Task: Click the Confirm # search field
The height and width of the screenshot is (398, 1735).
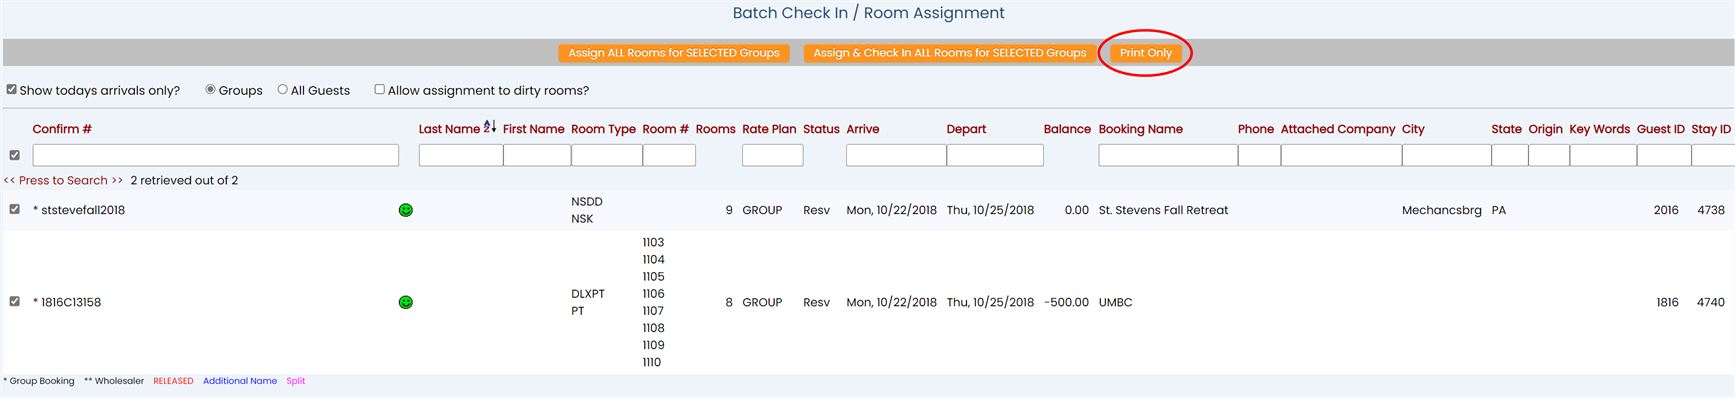Action: (216, 155)
